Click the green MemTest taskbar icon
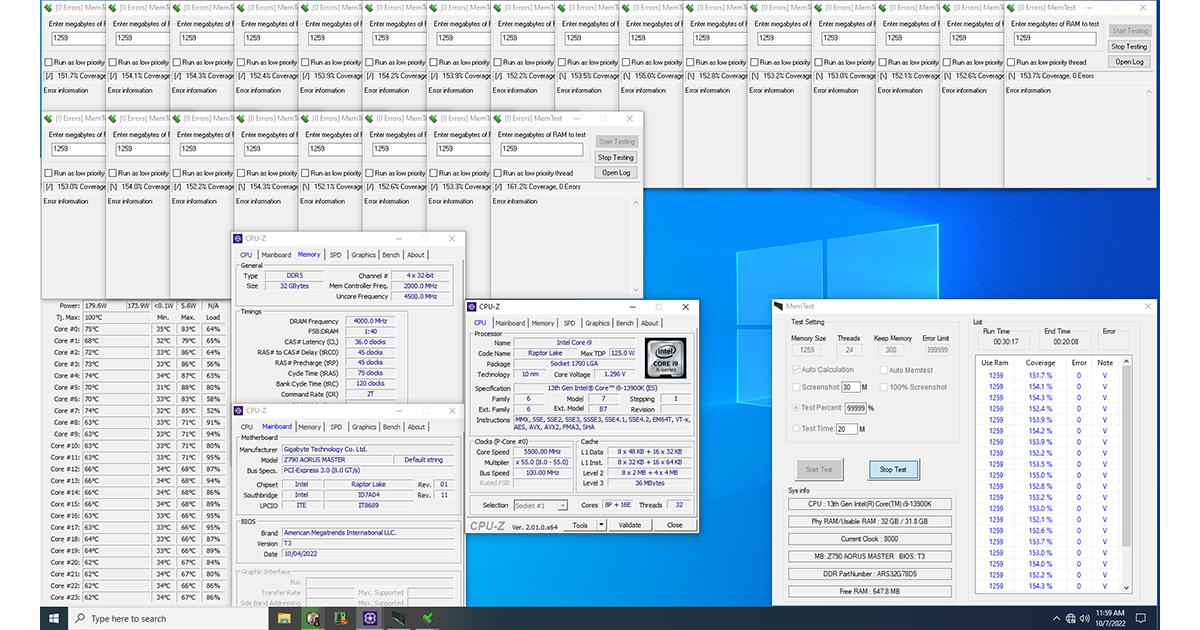 tap(427, 618)
